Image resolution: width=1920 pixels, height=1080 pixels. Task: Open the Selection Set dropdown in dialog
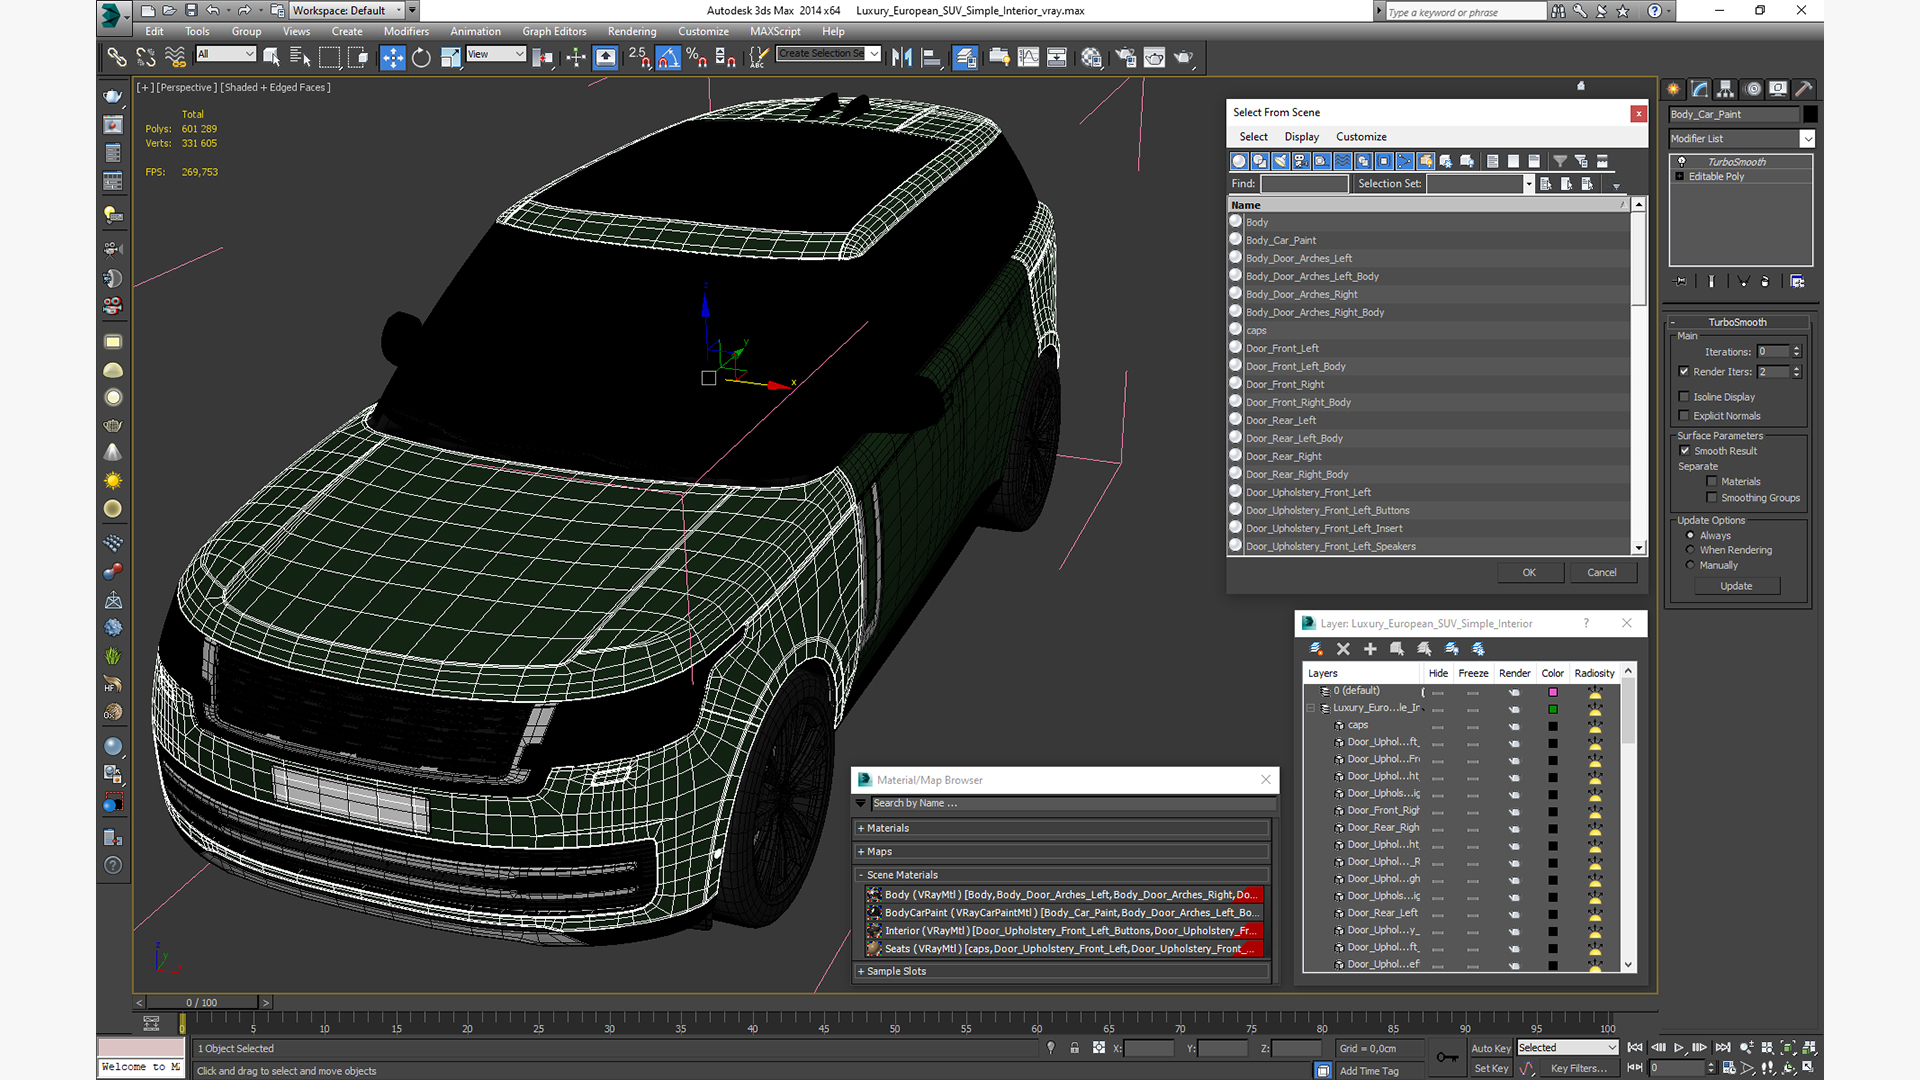point(1528,184)
